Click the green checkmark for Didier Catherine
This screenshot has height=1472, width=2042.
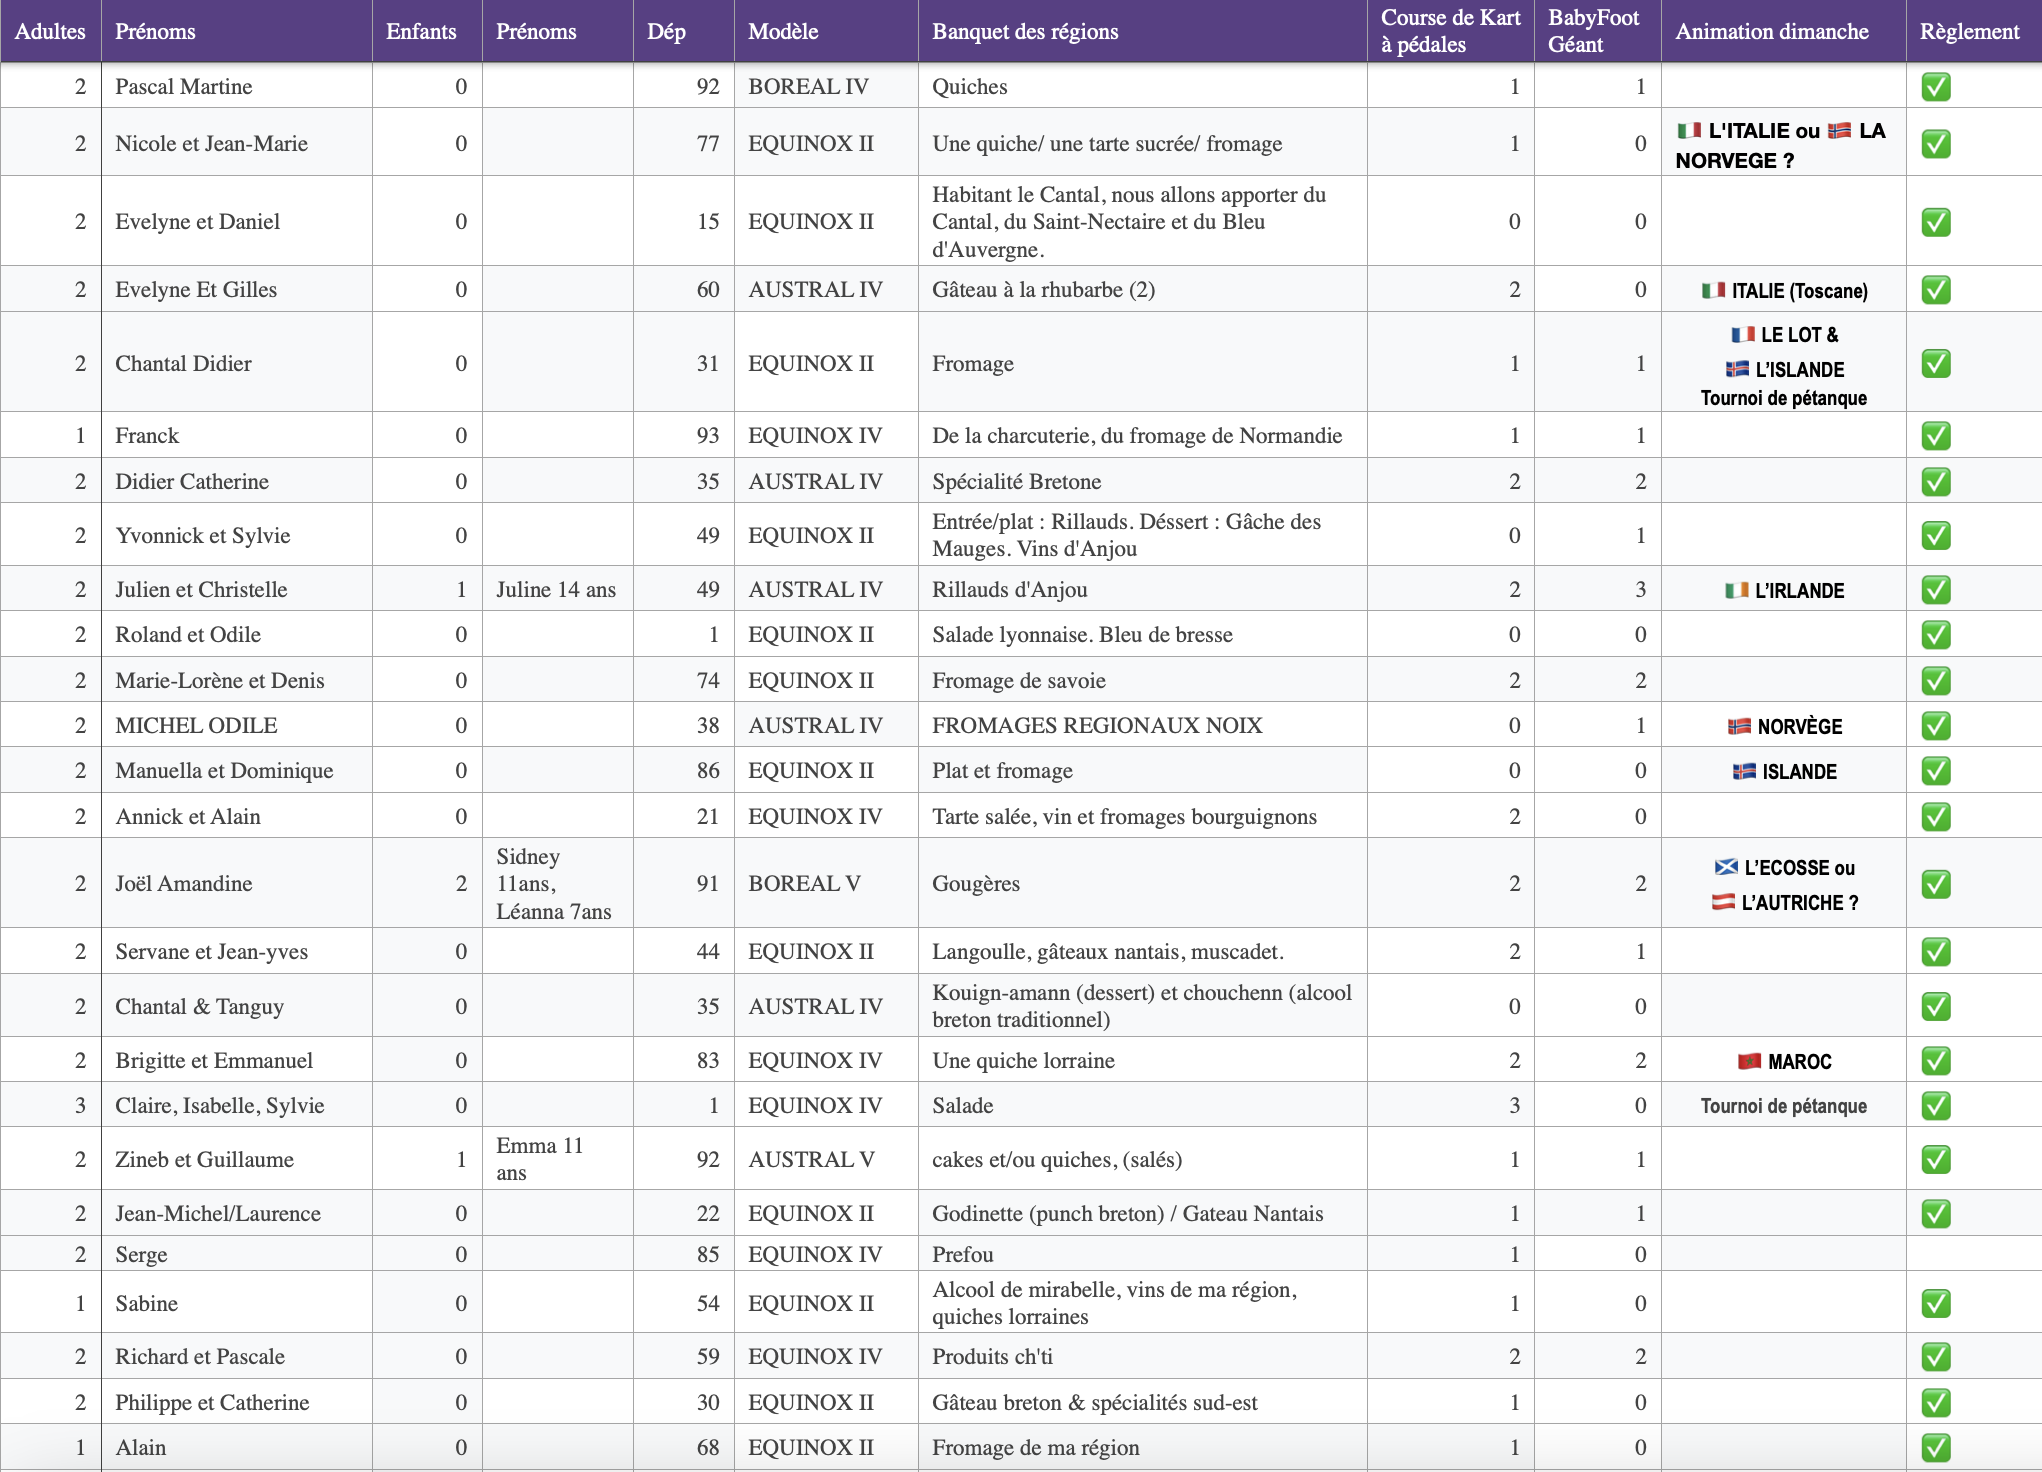point(1936,482)
